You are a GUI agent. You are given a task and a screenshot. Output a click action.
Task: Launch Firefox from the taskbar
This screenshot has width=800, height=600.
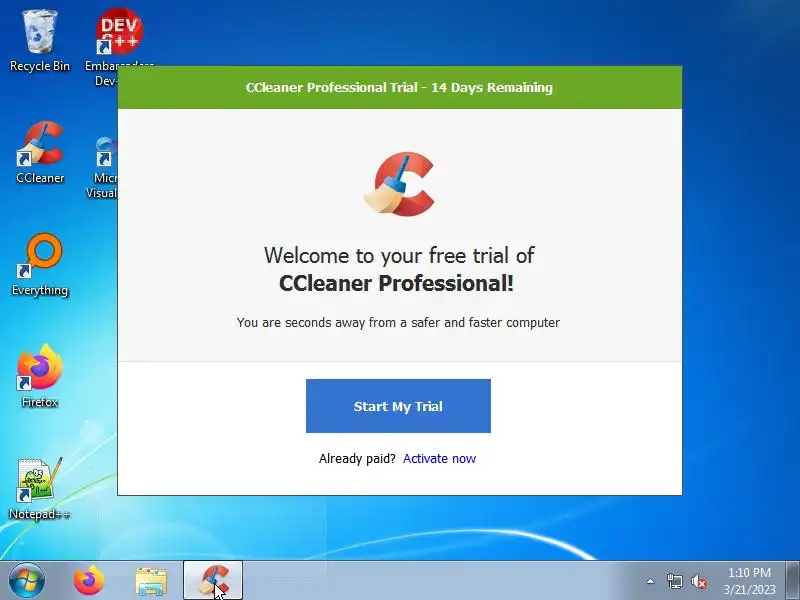89,581
